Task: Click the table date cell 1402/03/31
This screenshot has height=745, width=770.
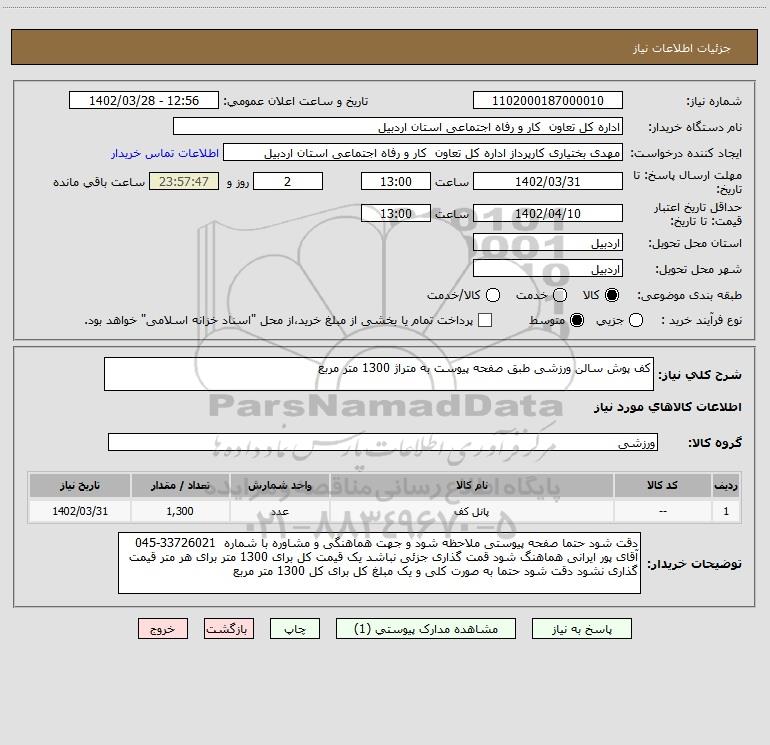Action: pyautogui.click(x=80, y=511)
